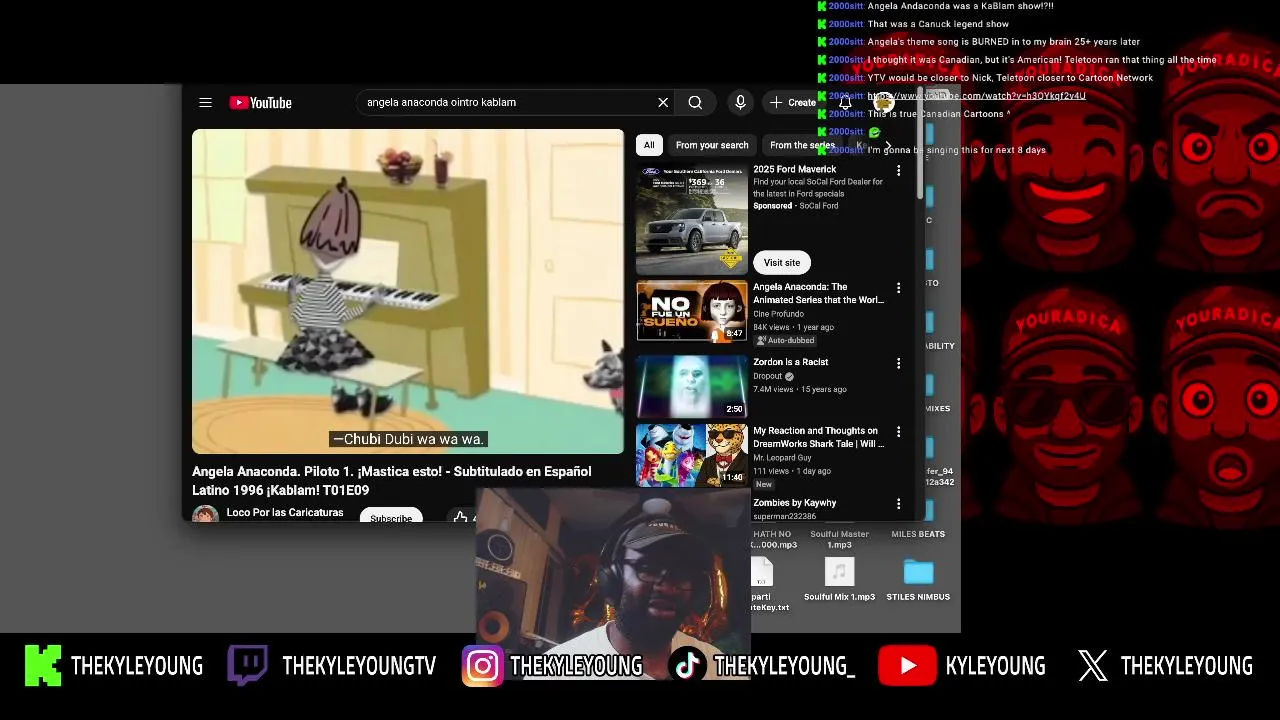Open the 'Cine Profundo' channel name

coord(778,314)
